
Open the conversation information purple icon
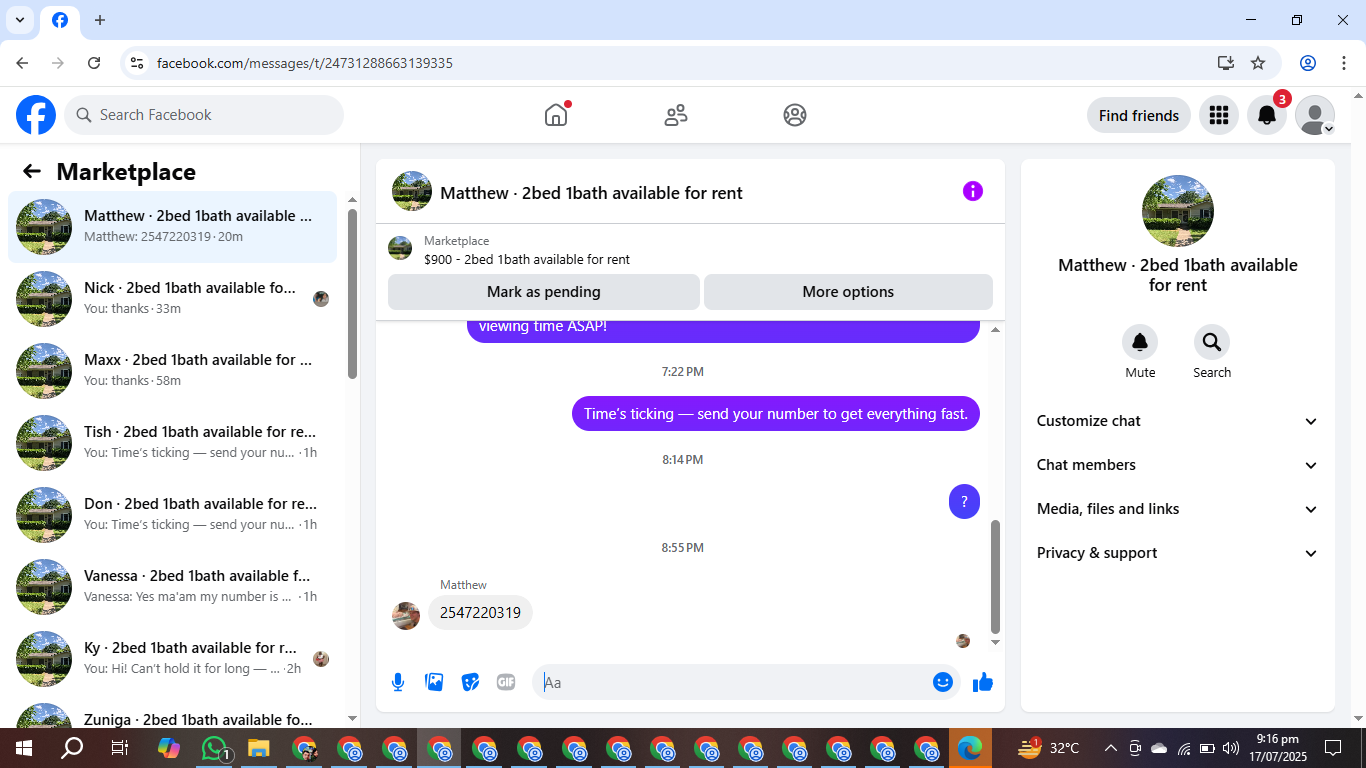[973, 191]
